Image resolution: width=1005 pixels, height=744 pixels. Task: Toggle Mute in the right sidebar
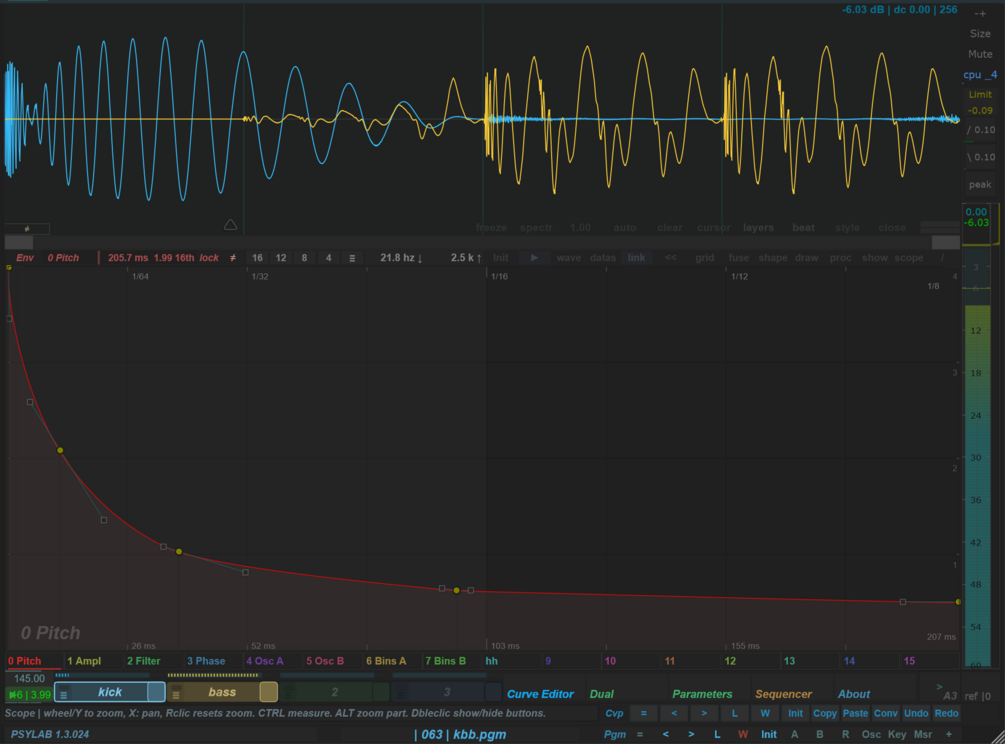point(980,54)
